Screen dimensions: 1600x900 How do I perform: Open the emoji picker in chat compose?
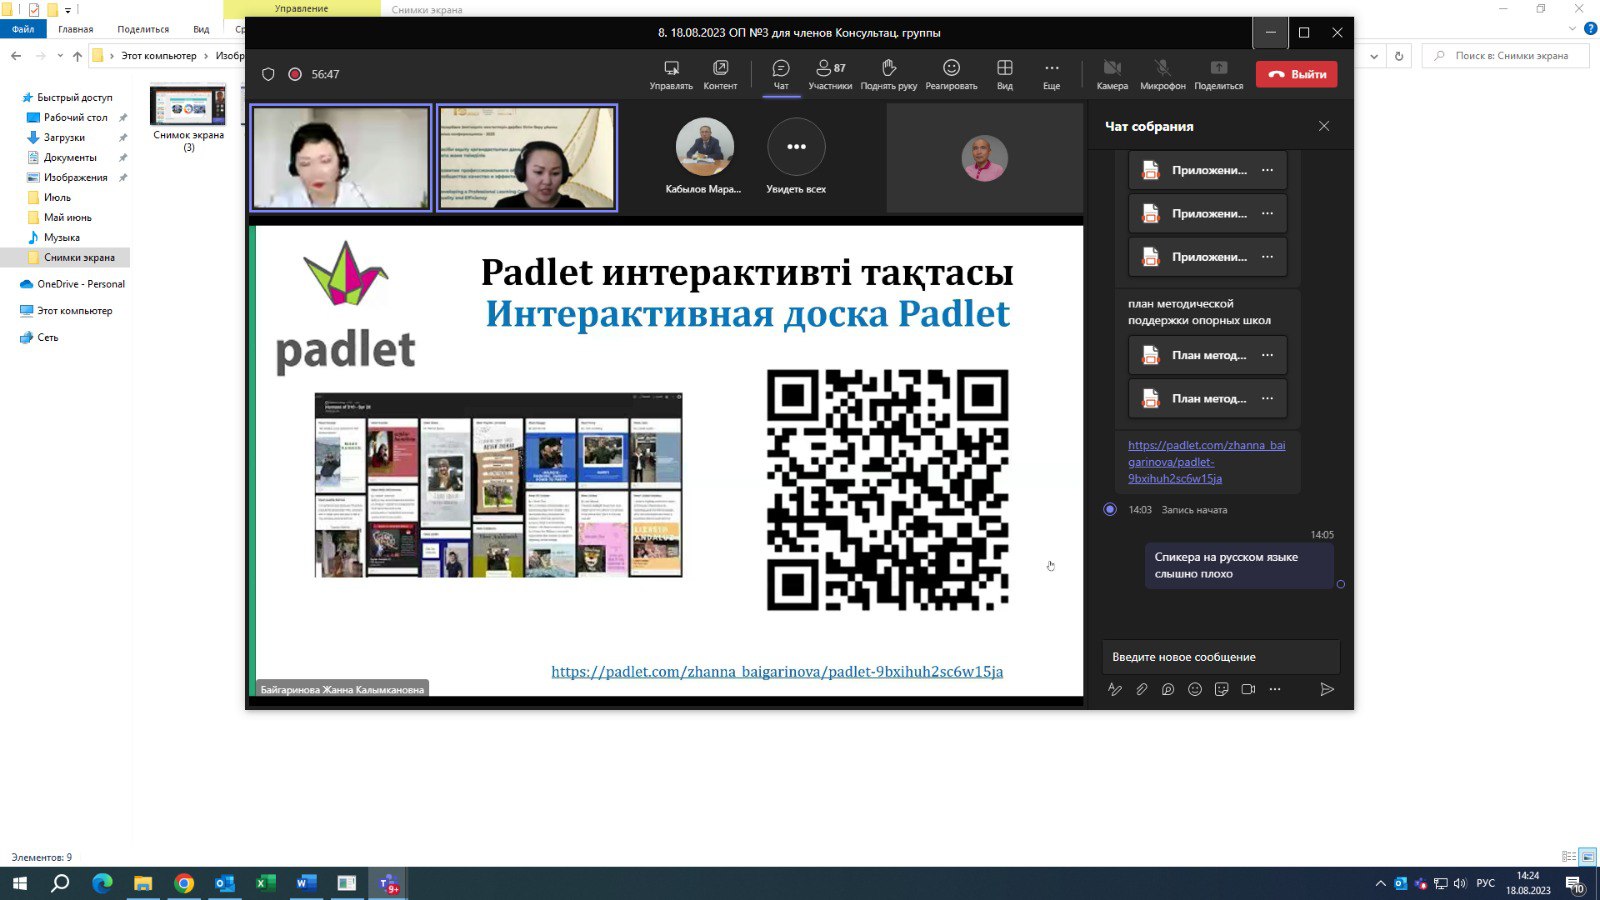(1194, 689)
